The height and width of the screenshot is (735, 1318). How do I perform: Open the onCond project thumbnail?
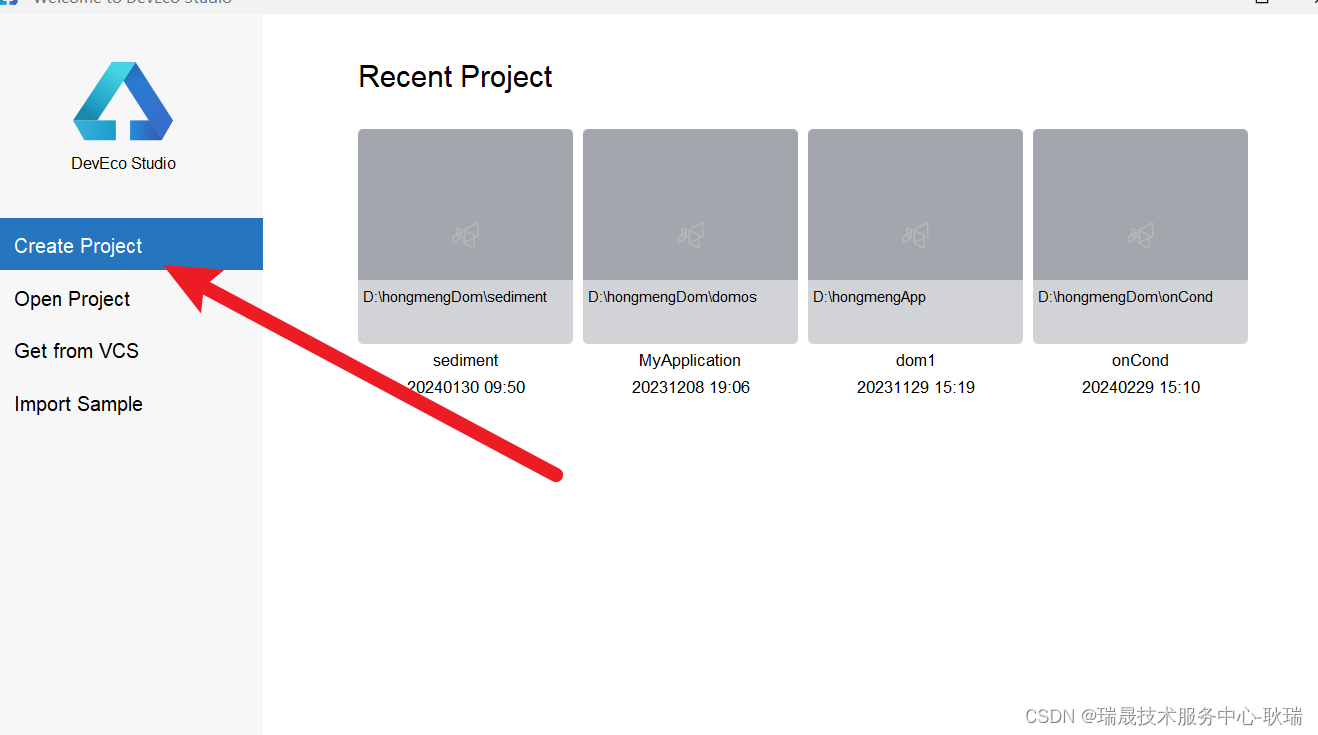pos(1140,236)
